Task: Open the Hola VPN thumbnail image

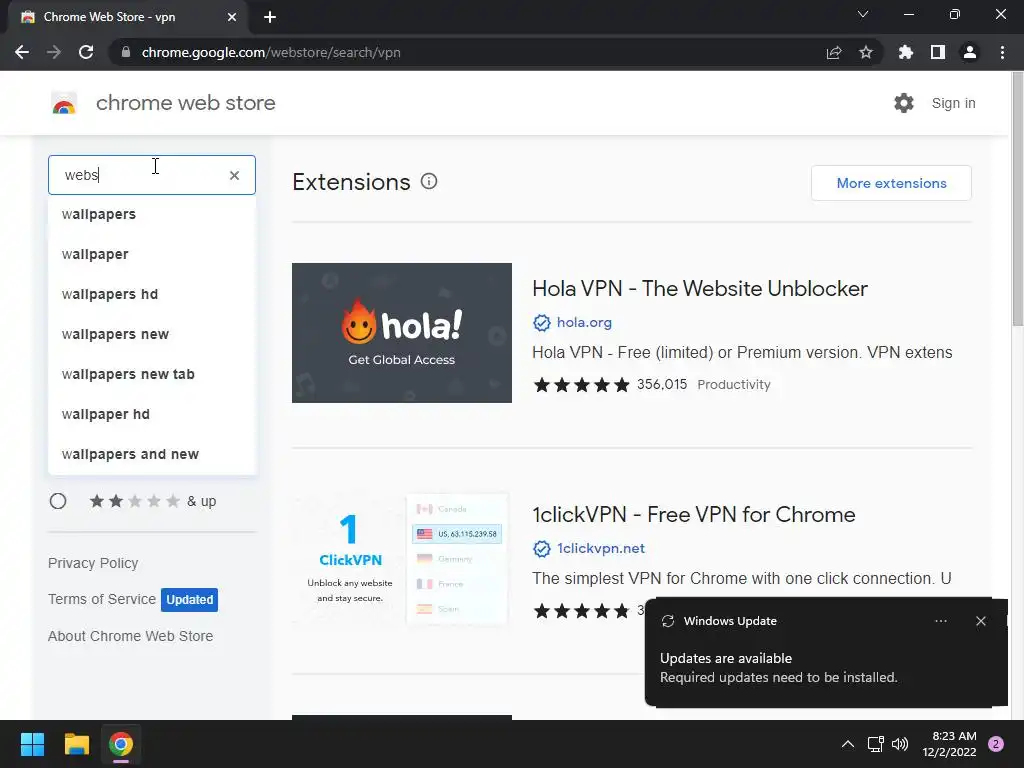Action: tap(402, 332)
